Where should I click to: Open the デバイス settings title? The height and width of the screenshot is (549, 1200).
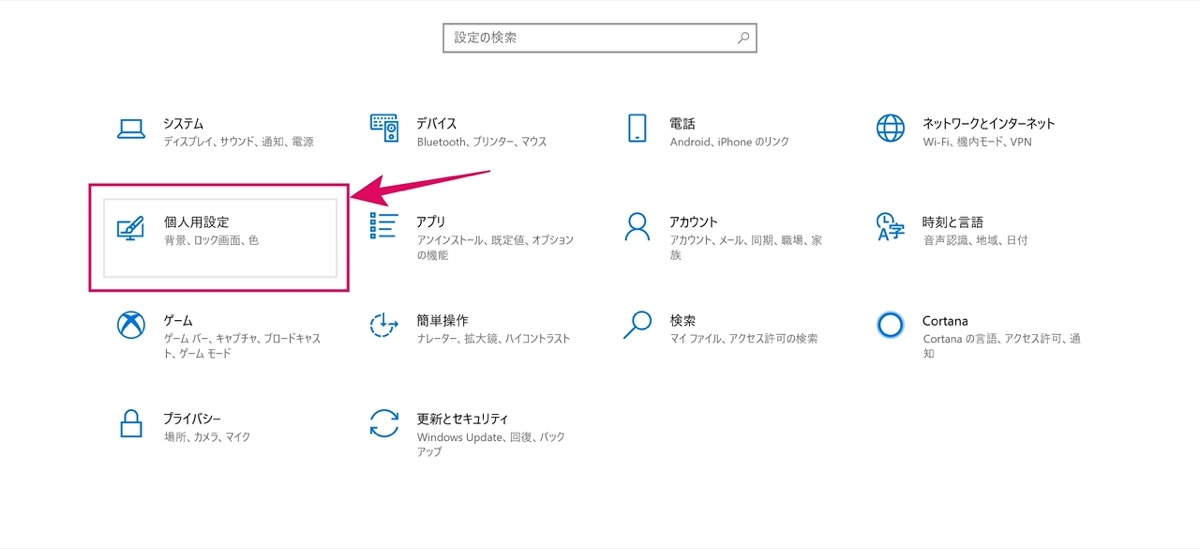(437, 123)
